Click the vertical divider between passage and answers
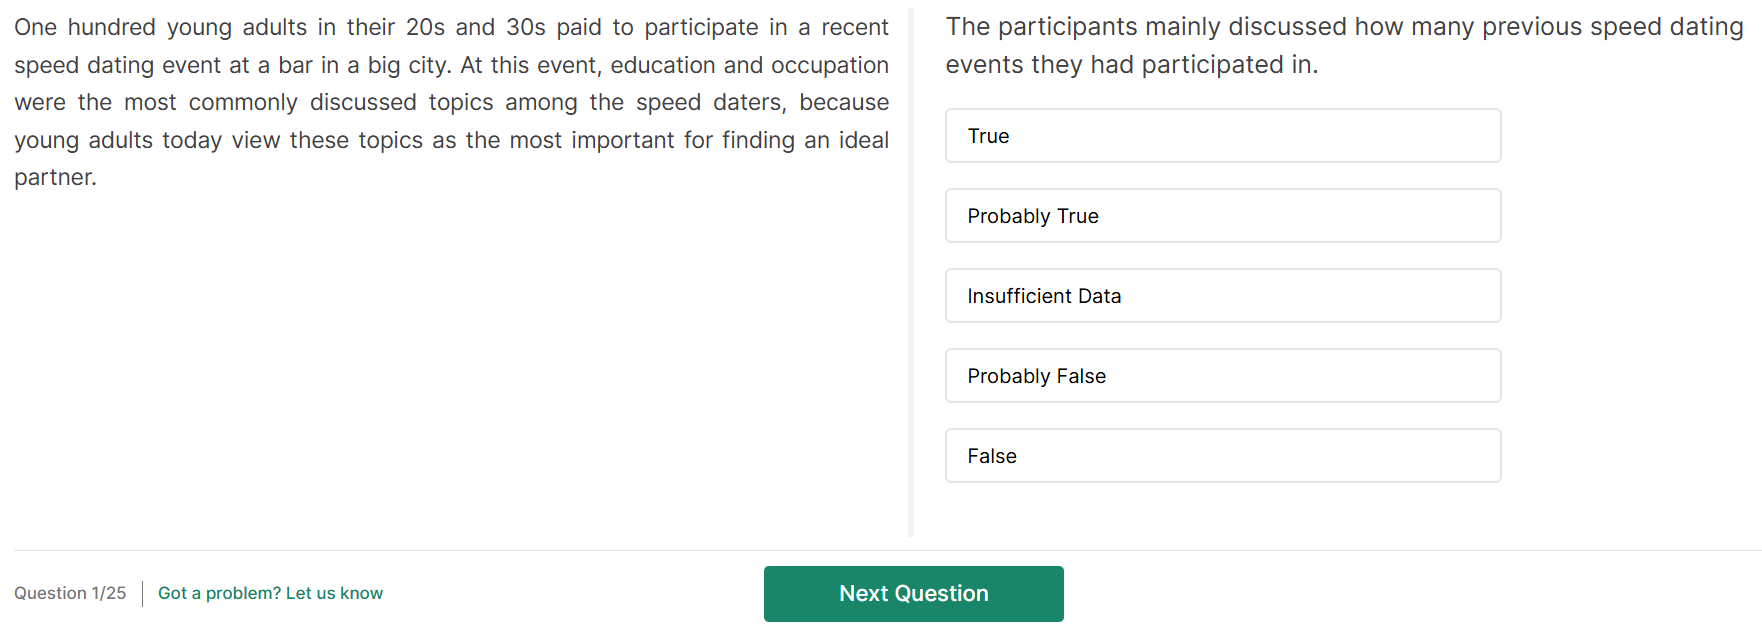Viewport: 1762px width, 631px height. click(x=911, y=272)
